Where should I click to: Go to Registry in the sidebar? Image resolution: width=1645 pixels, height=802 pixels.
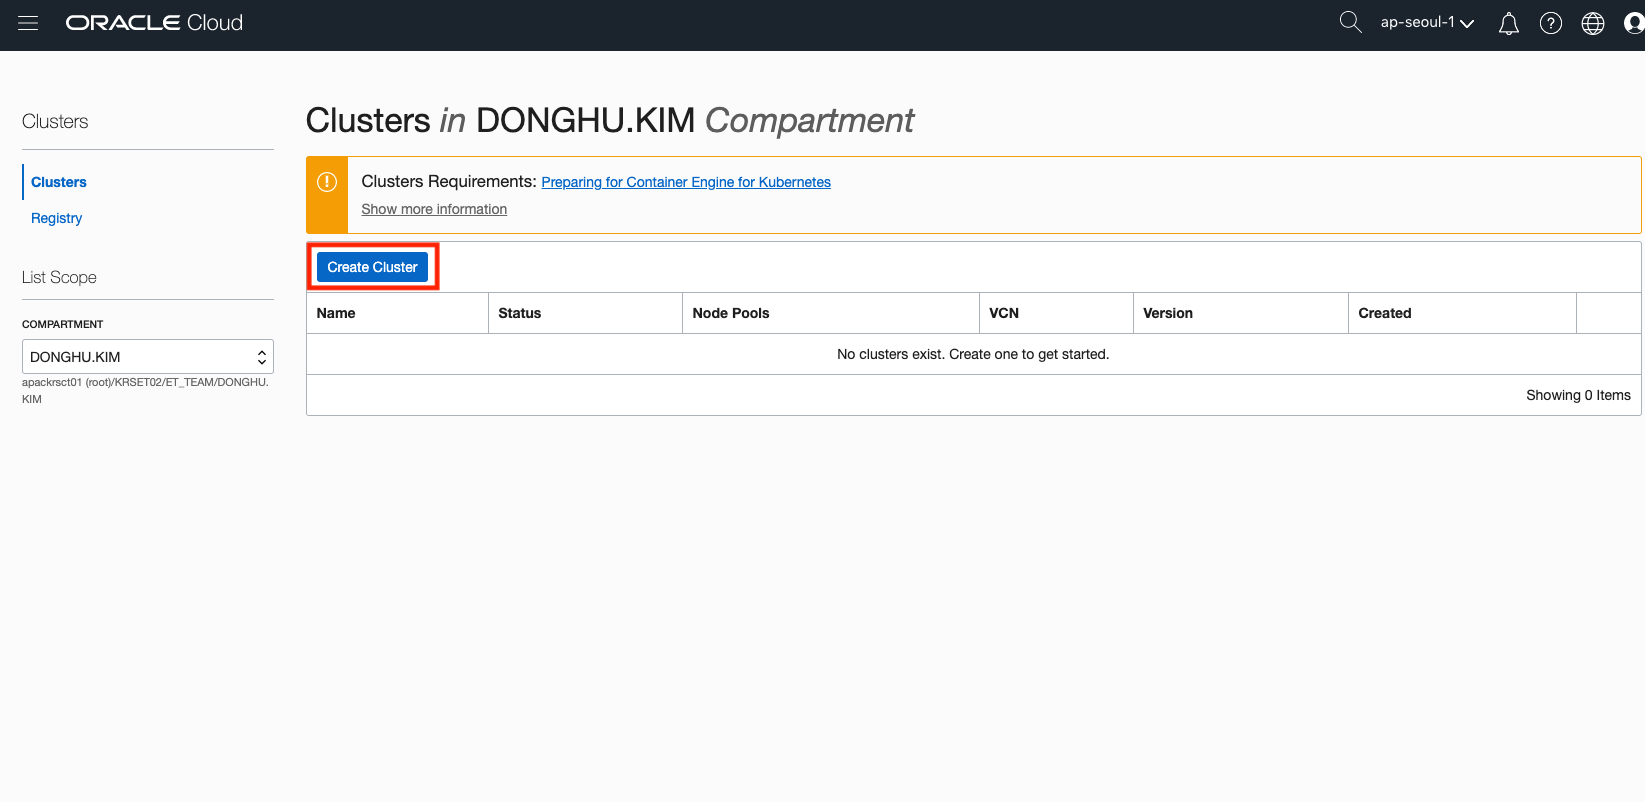[x=57, y=218]
